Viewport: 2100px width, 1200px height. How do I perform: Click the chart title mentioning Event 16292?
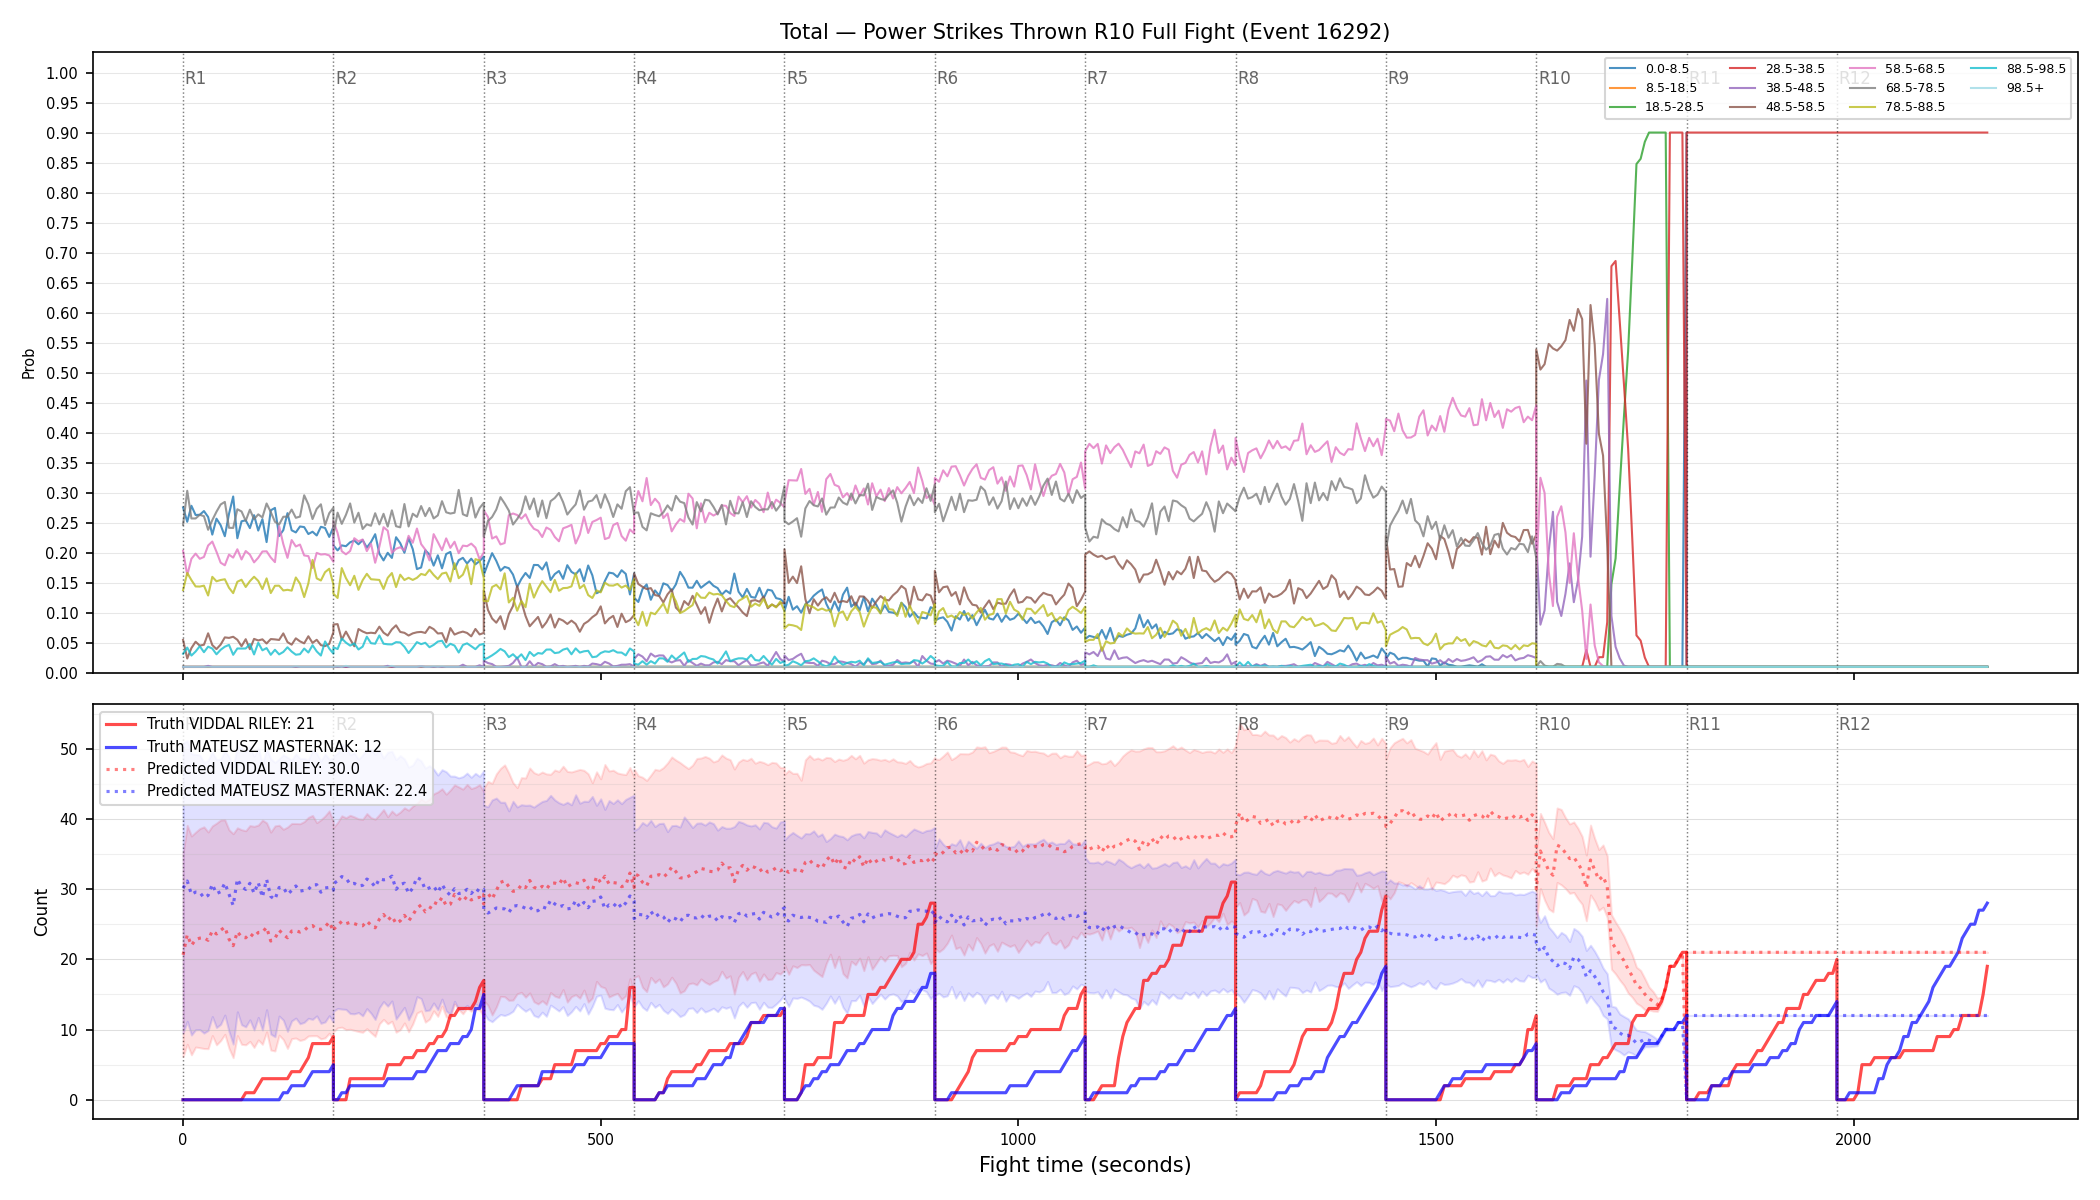tap(1085, 32)
